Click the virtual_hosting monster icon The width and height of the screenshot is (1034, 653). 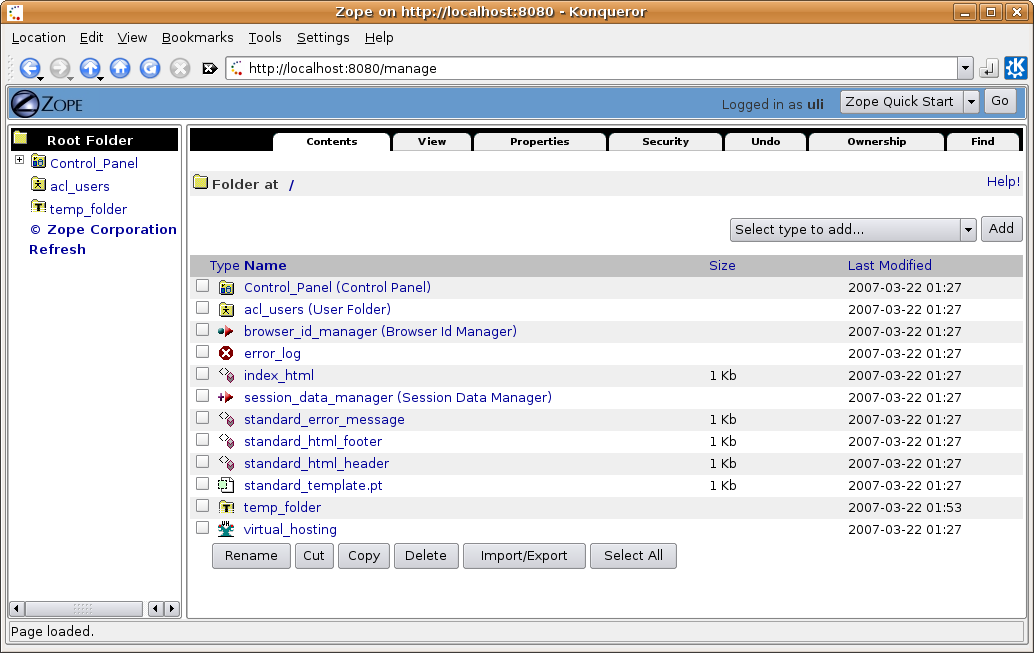coord(226,529)
